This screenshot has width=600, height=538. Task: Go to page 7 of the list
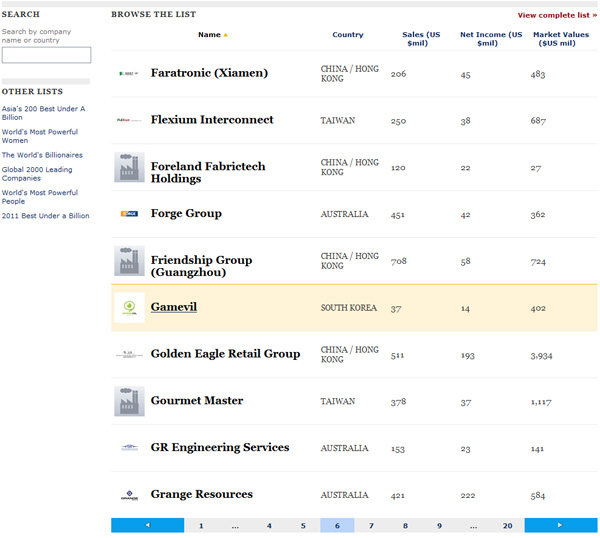coord(371,525)
